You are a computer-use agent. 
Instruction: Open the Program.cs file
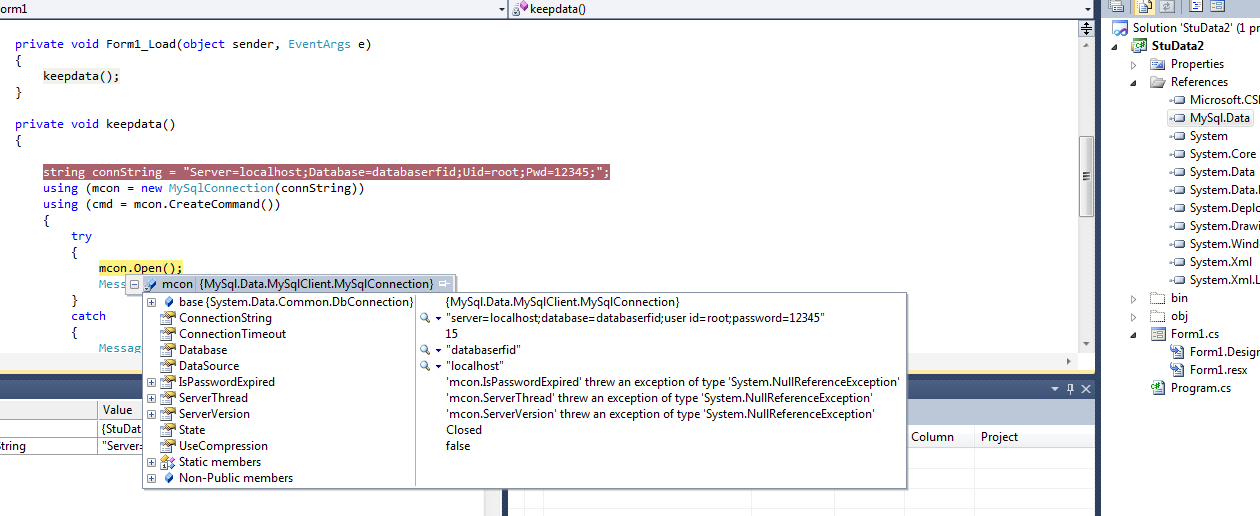pyautogui.click(x=1201, y=388)
